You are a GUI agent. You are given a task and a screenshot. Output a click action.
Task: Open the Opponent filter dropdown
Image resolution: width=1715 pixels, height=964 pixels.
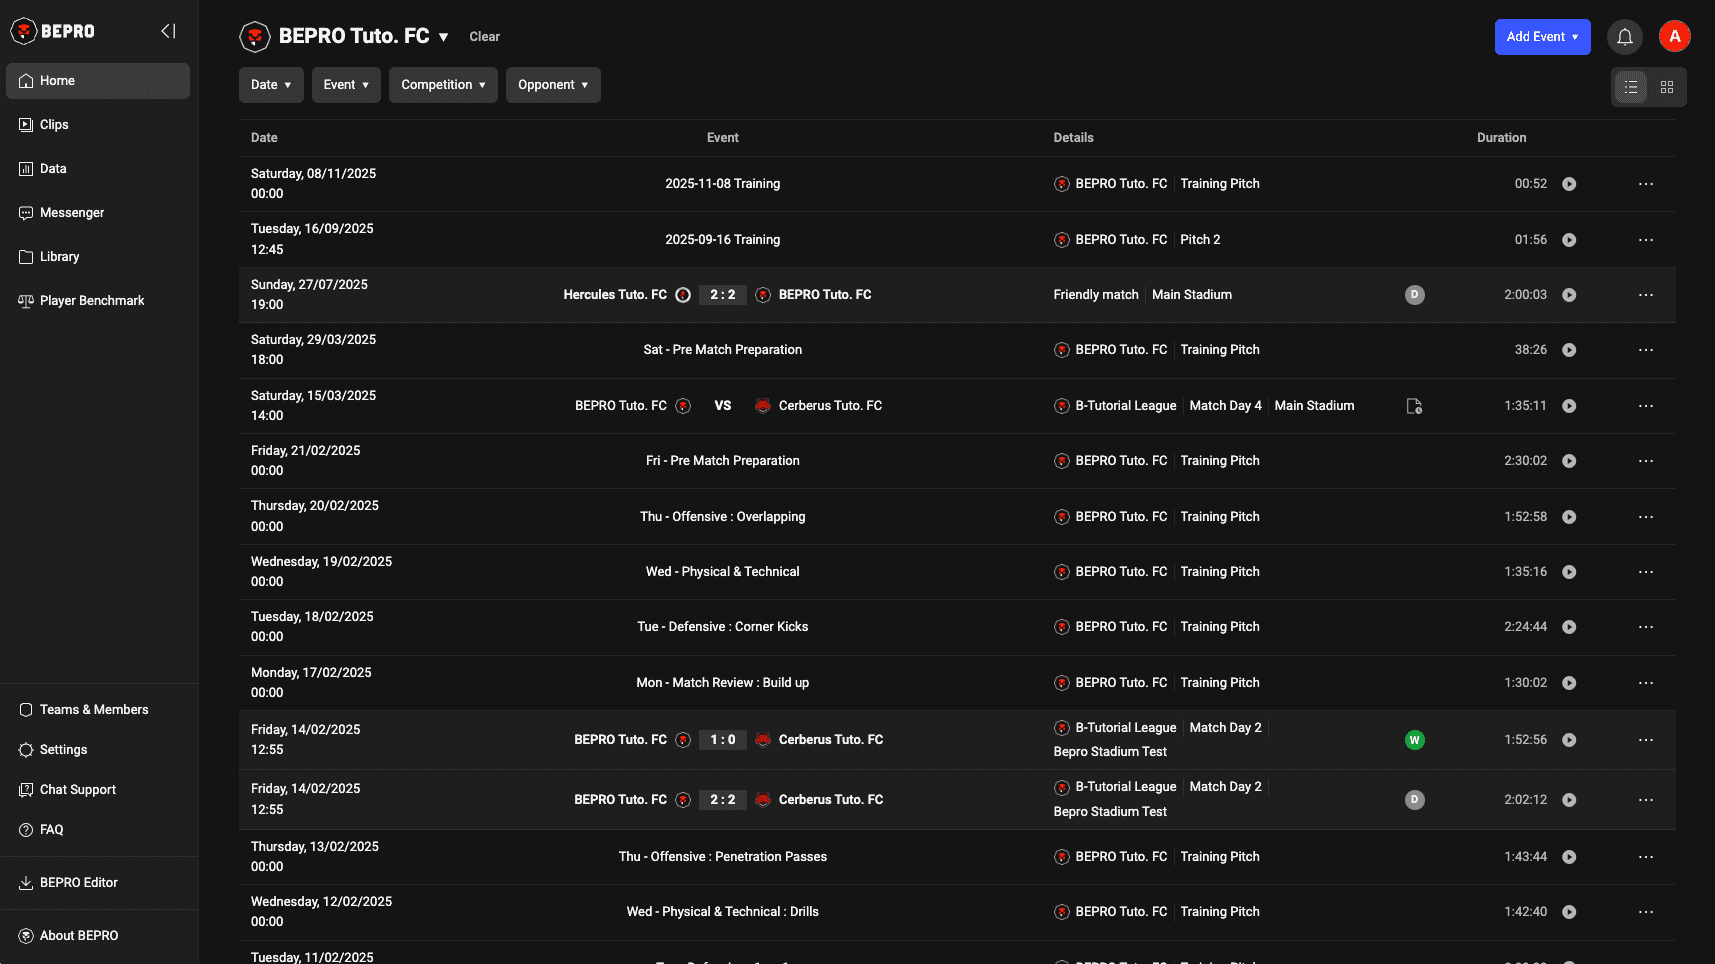coord(553,85)
